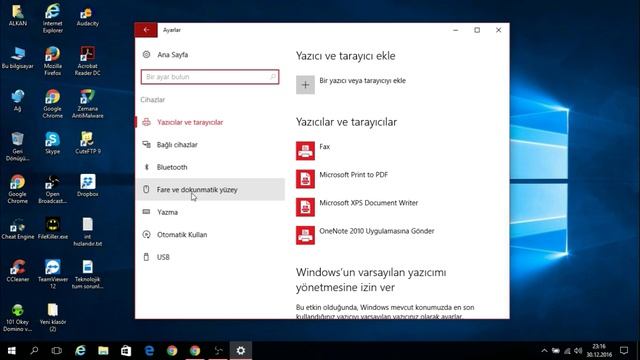Viewport: 640px width, 360px height.
Task: Click 'OneNote 2010 Uygulamasına Gönder' label
Action: 377,231
